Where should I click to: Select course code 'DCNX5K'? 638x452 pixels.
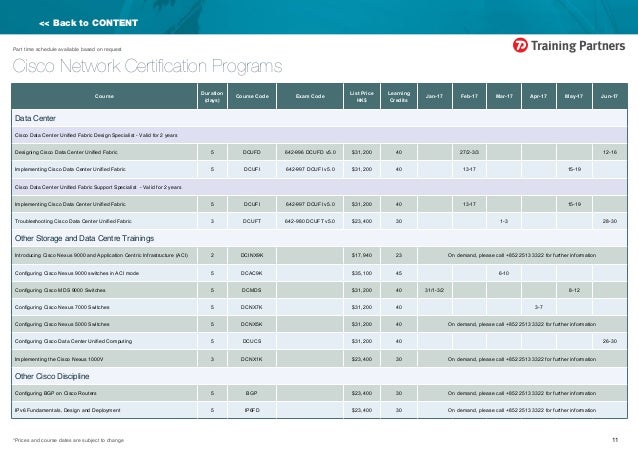point(252,324)
